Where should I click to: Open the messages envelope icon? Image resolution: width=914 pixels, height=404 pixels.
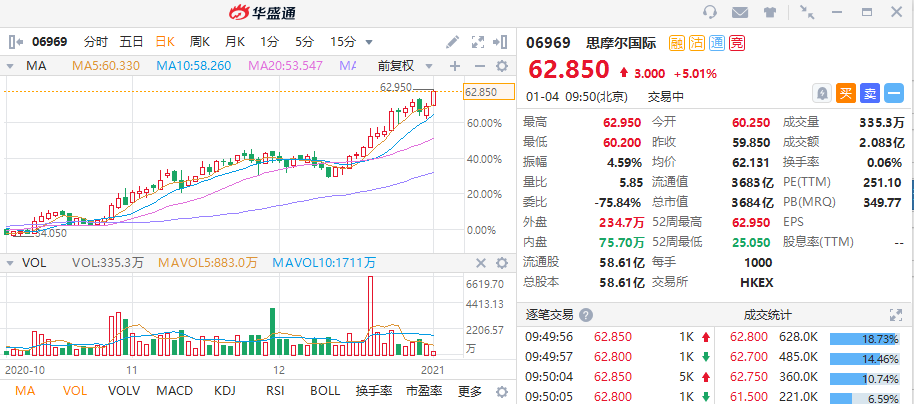click(x=740, y=12)
